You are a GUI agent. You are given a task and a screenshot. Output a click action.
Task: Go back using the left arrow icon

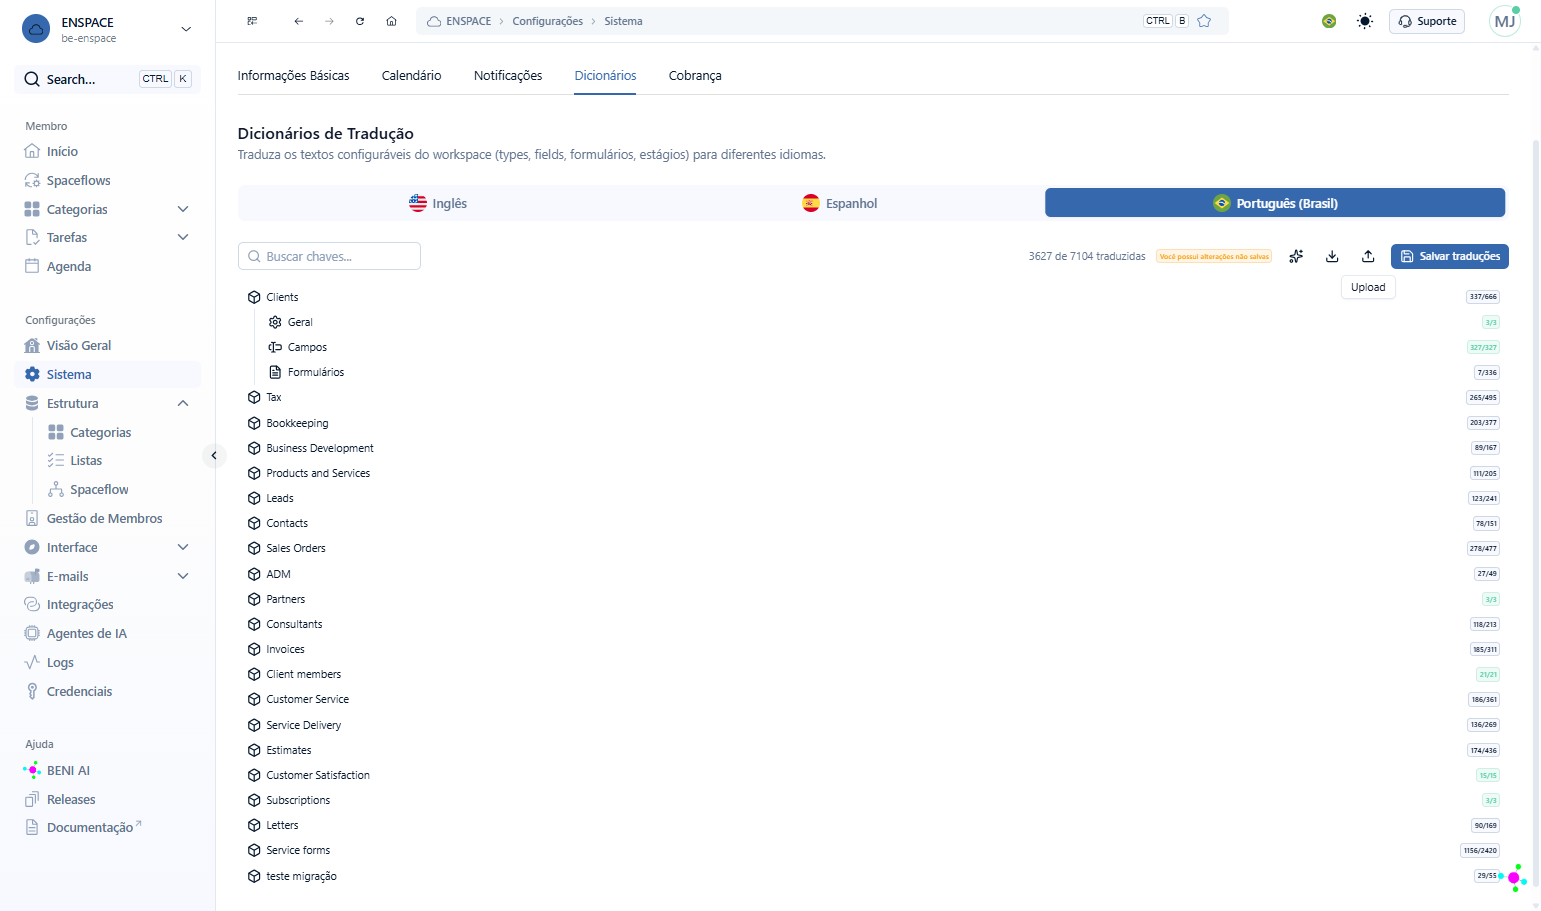tap(298, 21)
